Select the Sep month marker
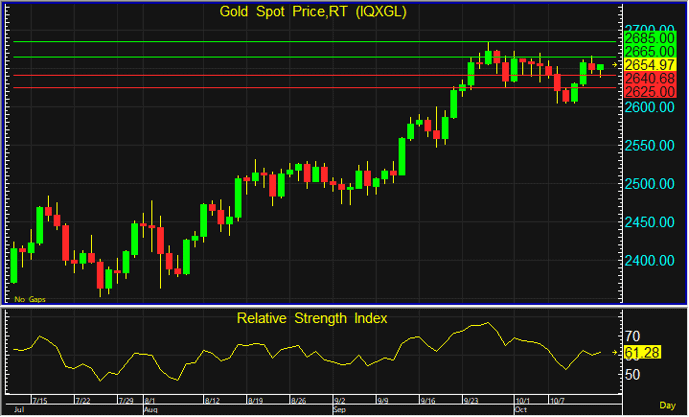 click(340, 410)
